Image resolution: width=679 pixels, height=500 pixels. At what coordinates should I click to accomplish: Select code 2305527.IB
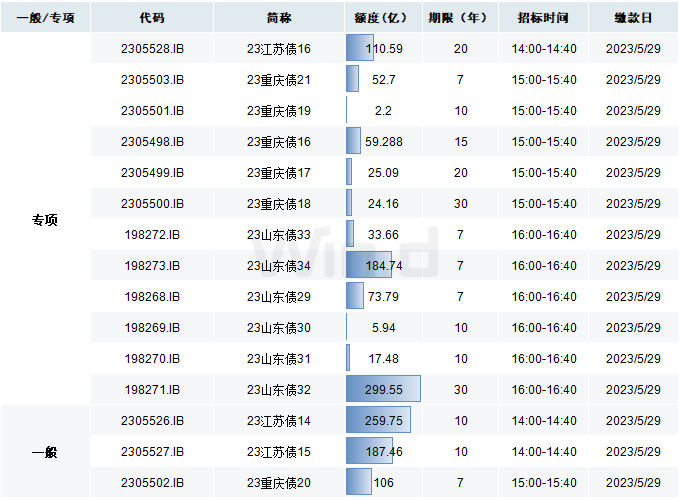152,452
